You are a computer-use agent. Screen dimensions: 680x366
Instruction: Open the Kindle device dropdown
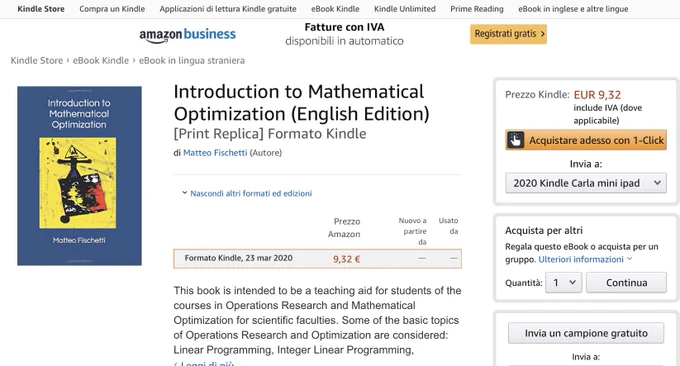coord(586,183)
